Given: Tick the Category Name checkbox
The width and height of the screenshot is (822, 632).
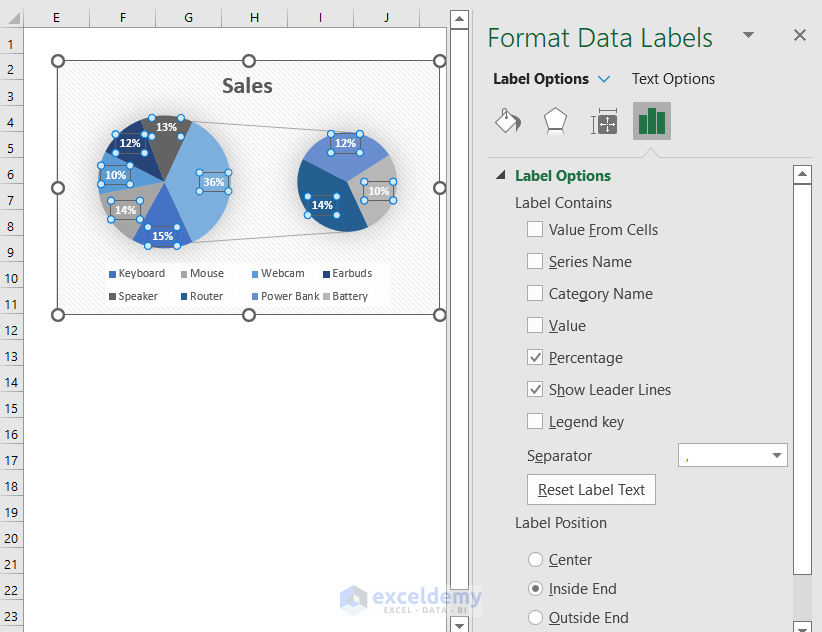Looking at the screenshot, I should point(535,293).
